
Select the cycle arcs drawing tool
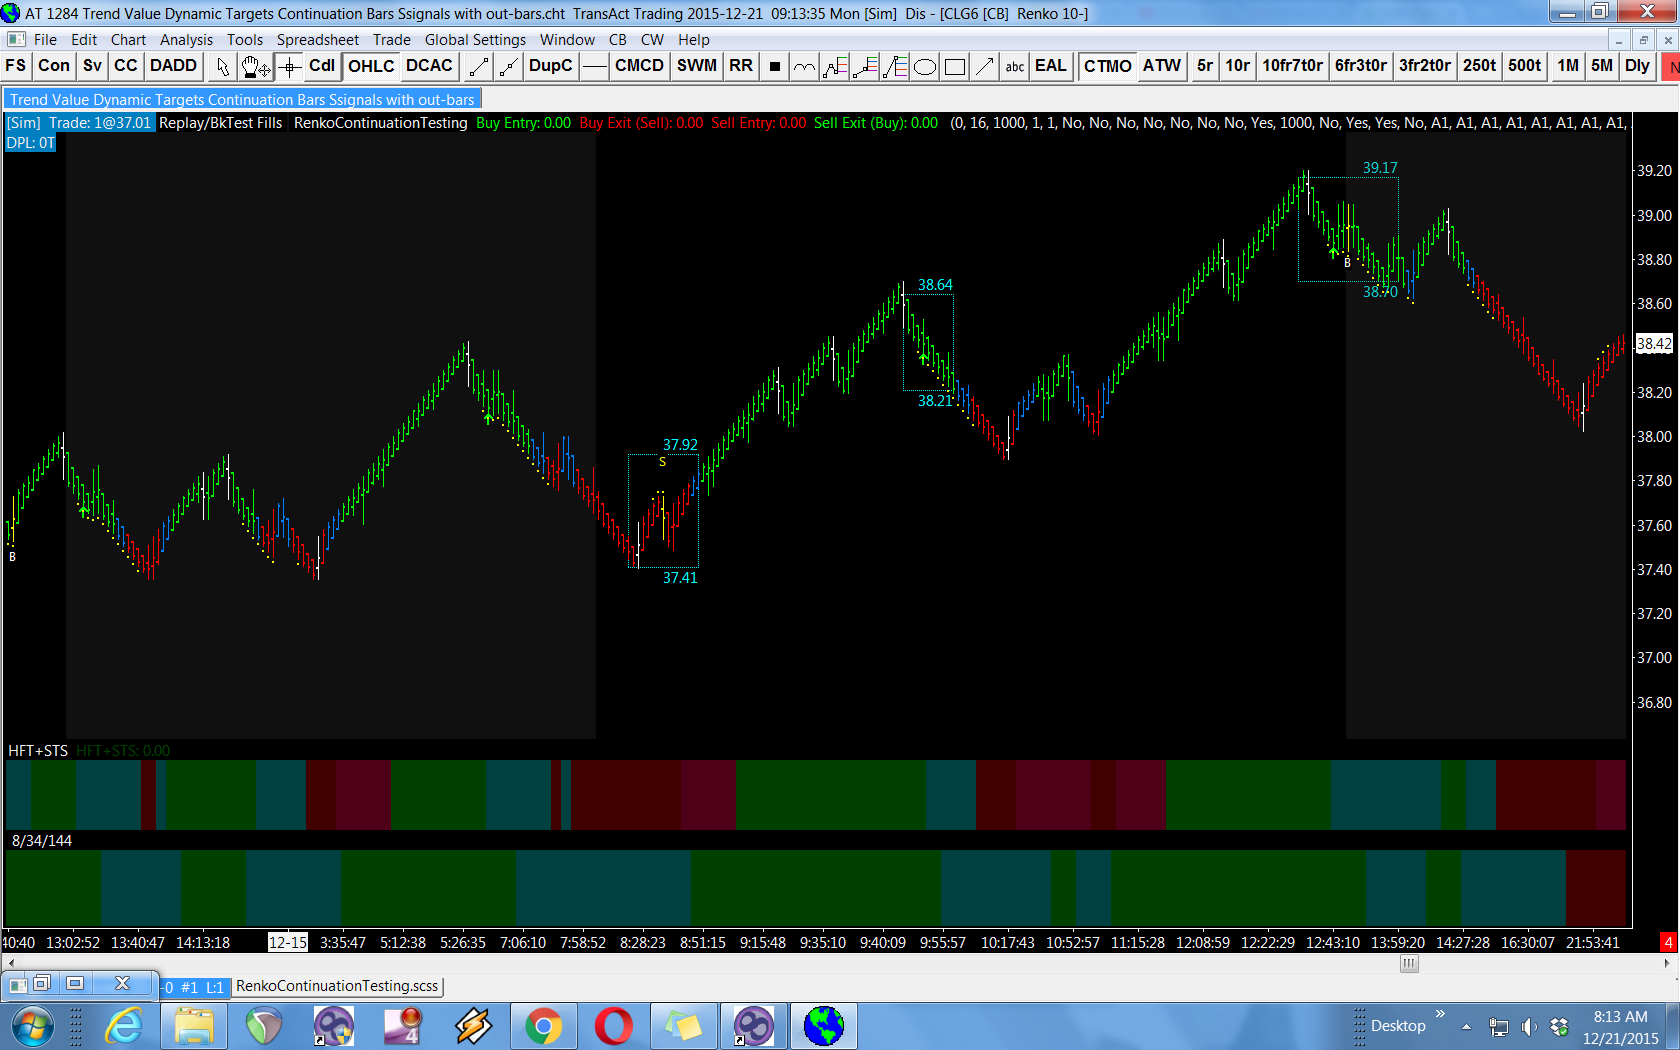pyautogui.click(x=804, y=66)
